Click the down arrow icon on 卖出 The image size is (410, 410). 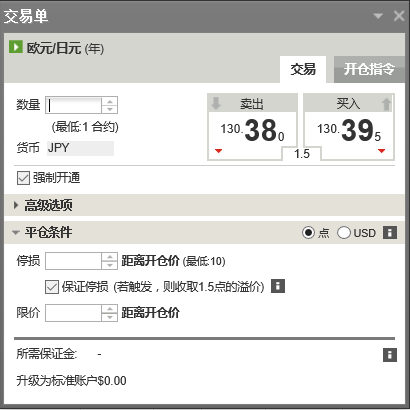[x=216, y=103]
